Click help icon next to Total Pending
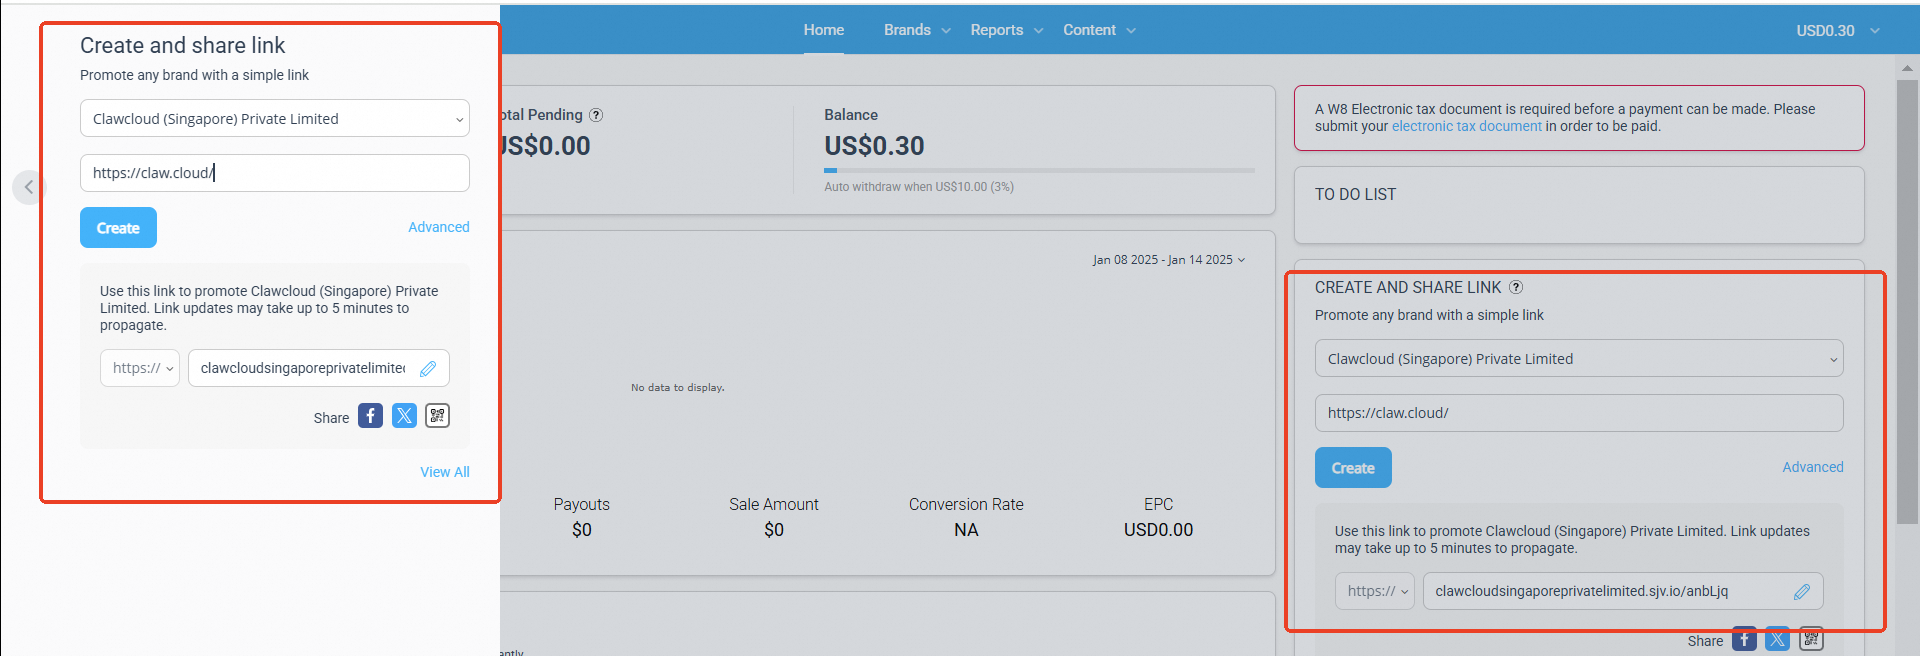 (x=596, y=115)
